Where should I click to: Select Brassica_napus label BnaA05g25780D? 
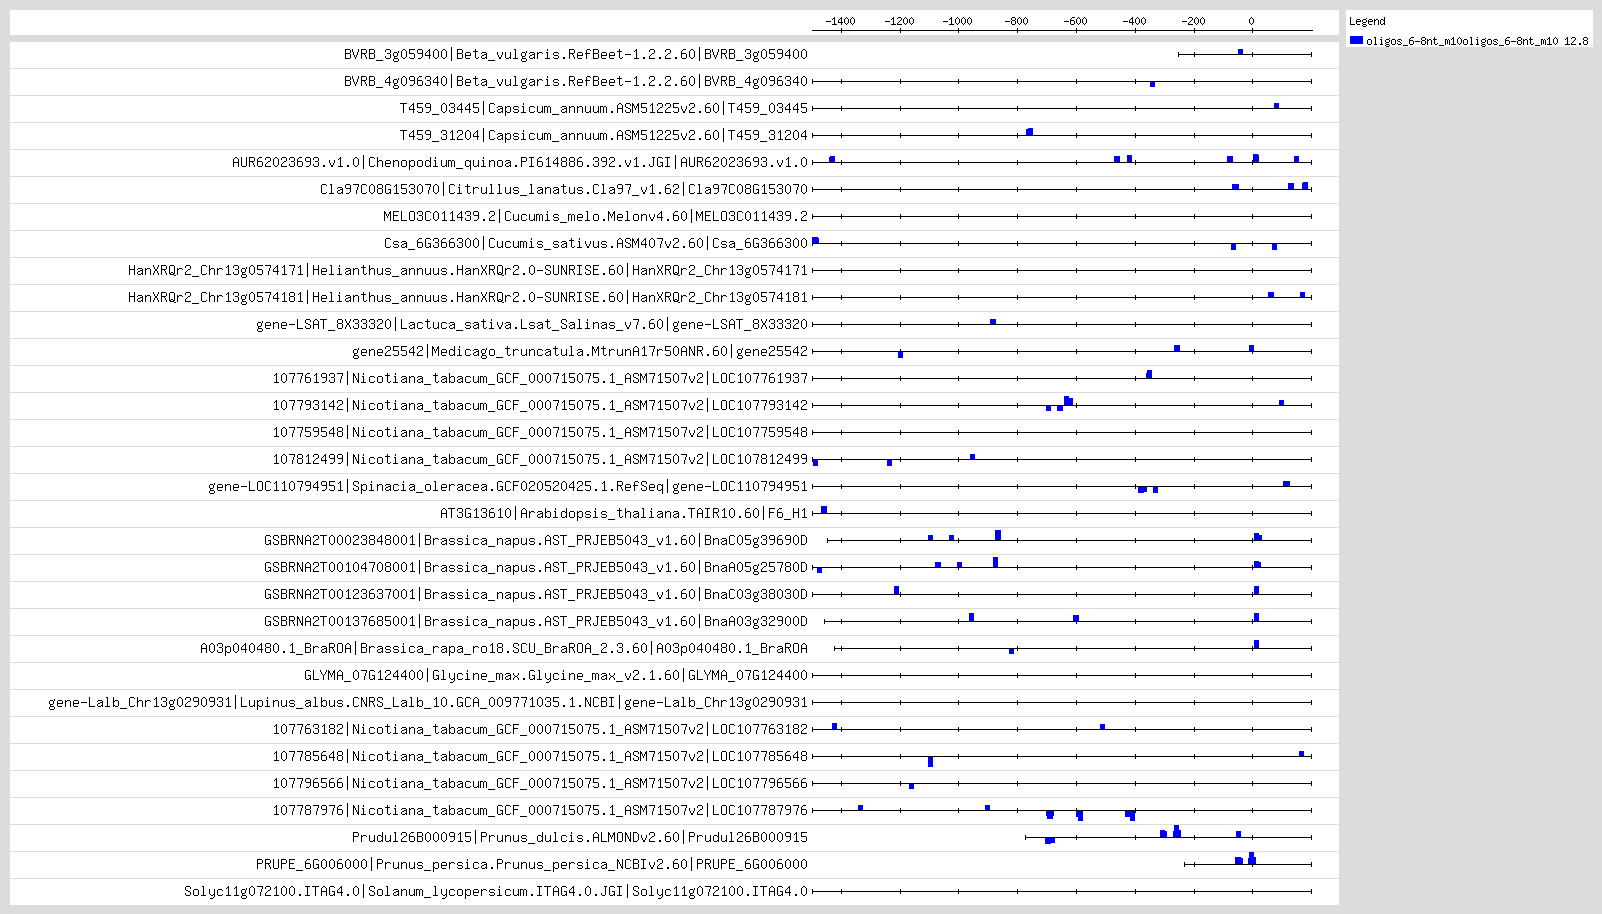pyautogui.click(x=536, y=567)
